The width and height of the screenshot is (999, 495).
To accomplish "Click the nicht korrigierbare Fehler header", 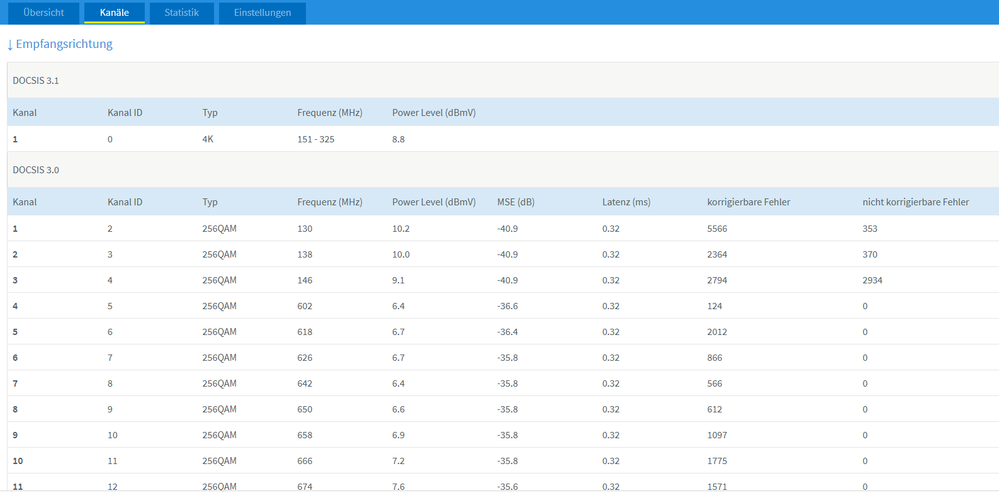I will (916, 202).
